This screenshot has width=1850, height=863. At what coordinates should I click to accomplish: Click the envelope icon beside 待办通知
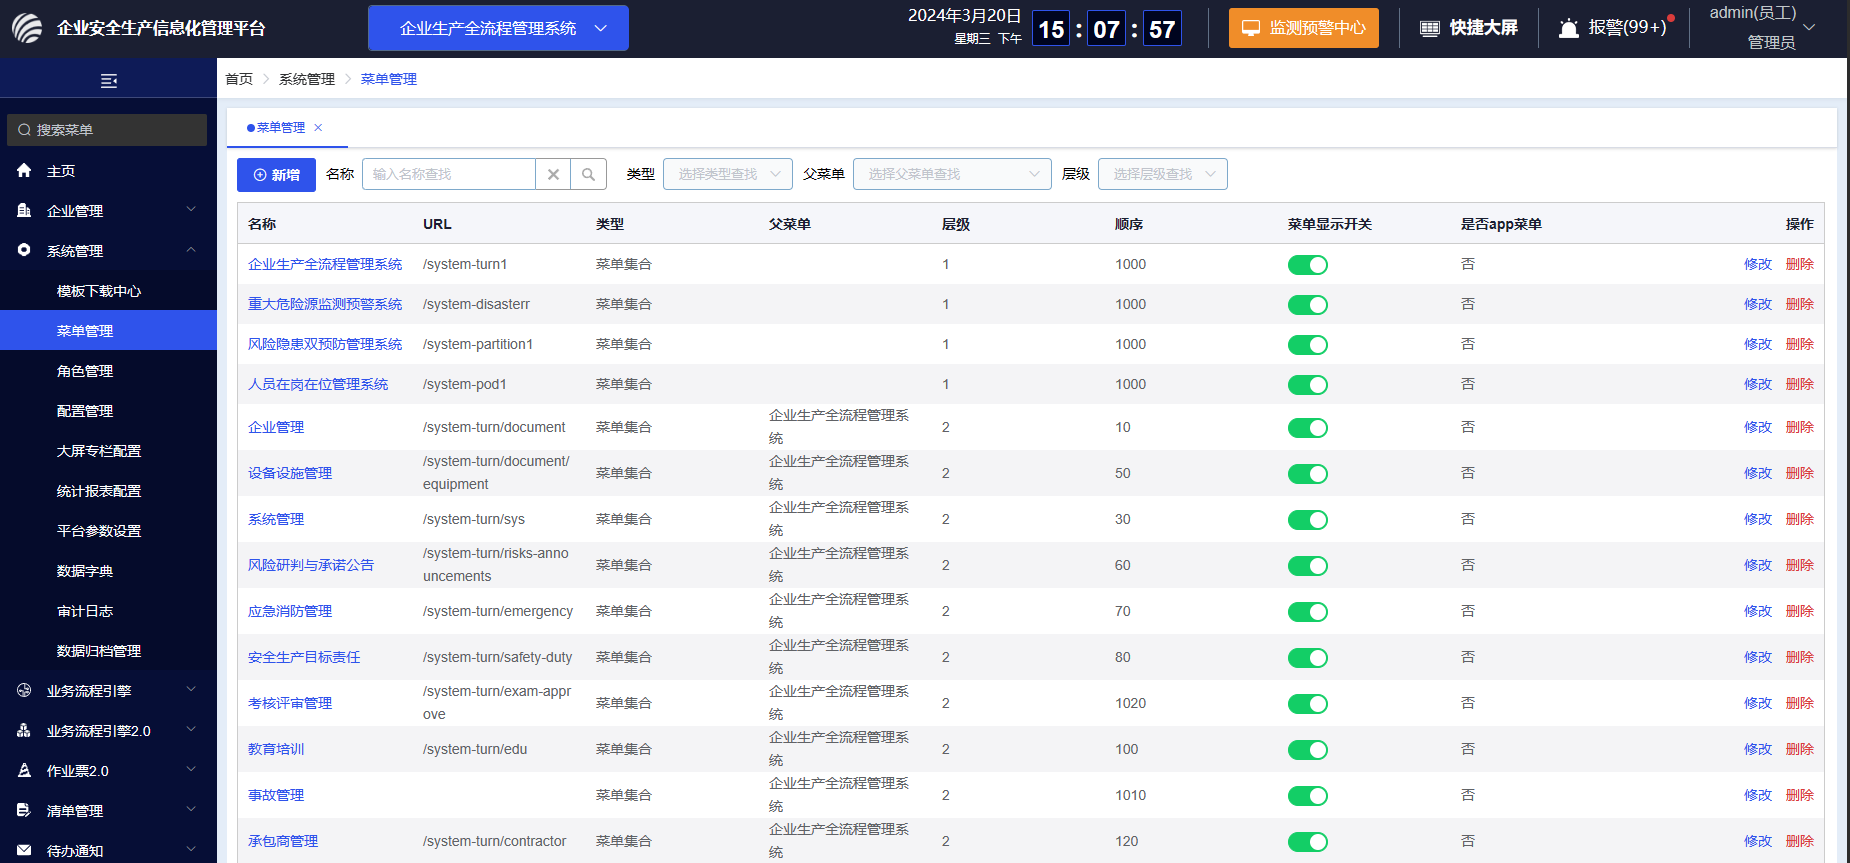click(x=24, y=850)
